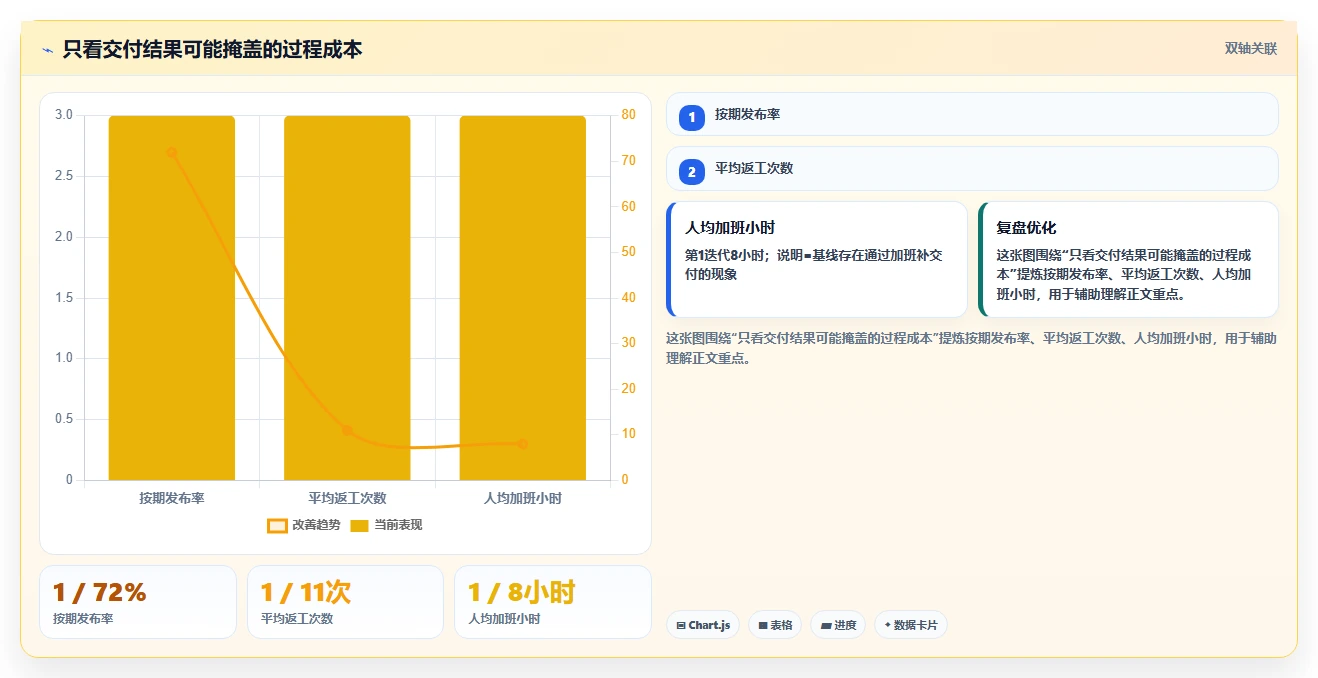
Task: Select the 进度 tag
Action: coord(838,625)
